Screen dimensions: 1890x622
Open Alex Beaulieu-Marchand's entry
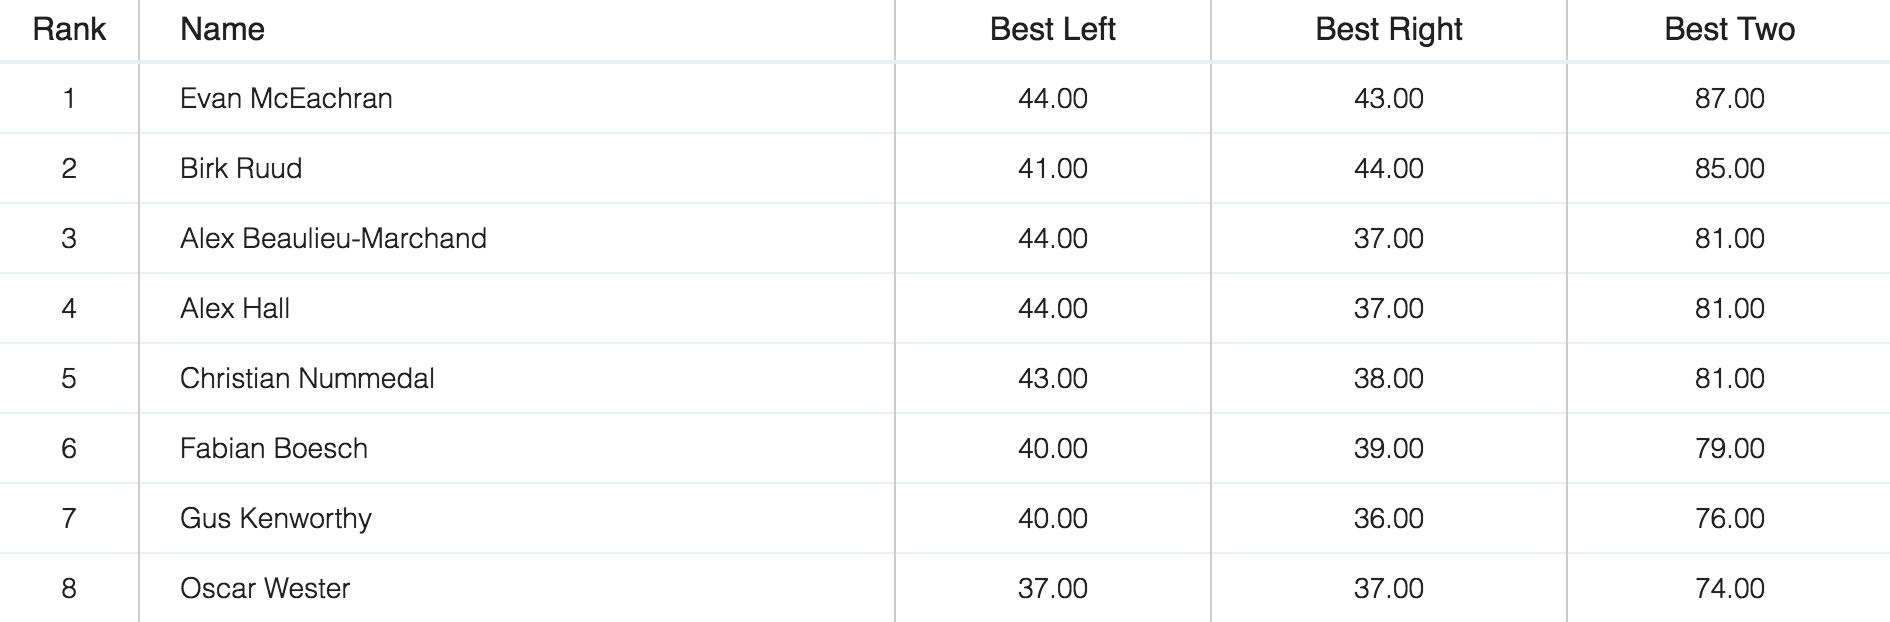333,238
